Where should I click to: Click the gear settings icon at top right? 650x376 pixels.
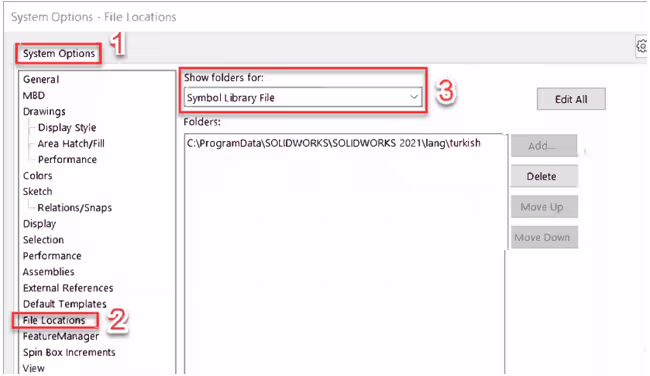[642, 46]
